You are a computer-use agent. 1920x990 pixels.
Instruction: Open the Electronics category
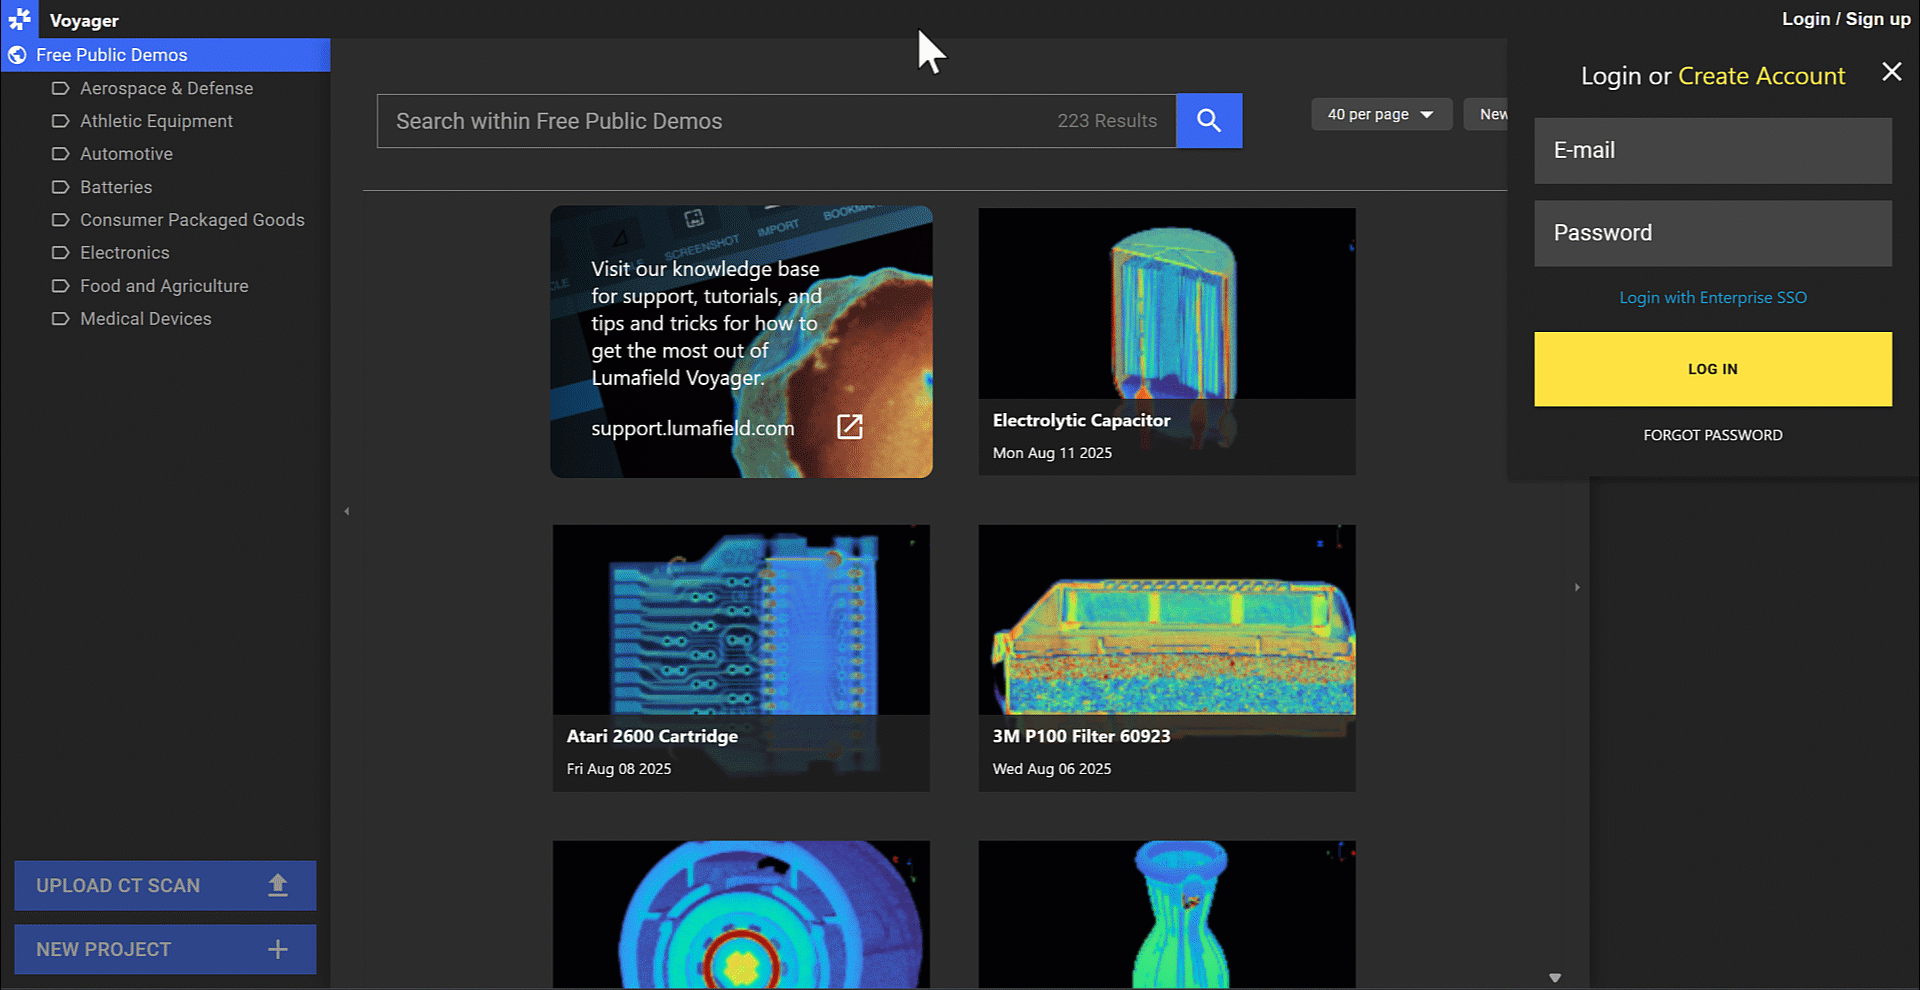pos(124,253)
